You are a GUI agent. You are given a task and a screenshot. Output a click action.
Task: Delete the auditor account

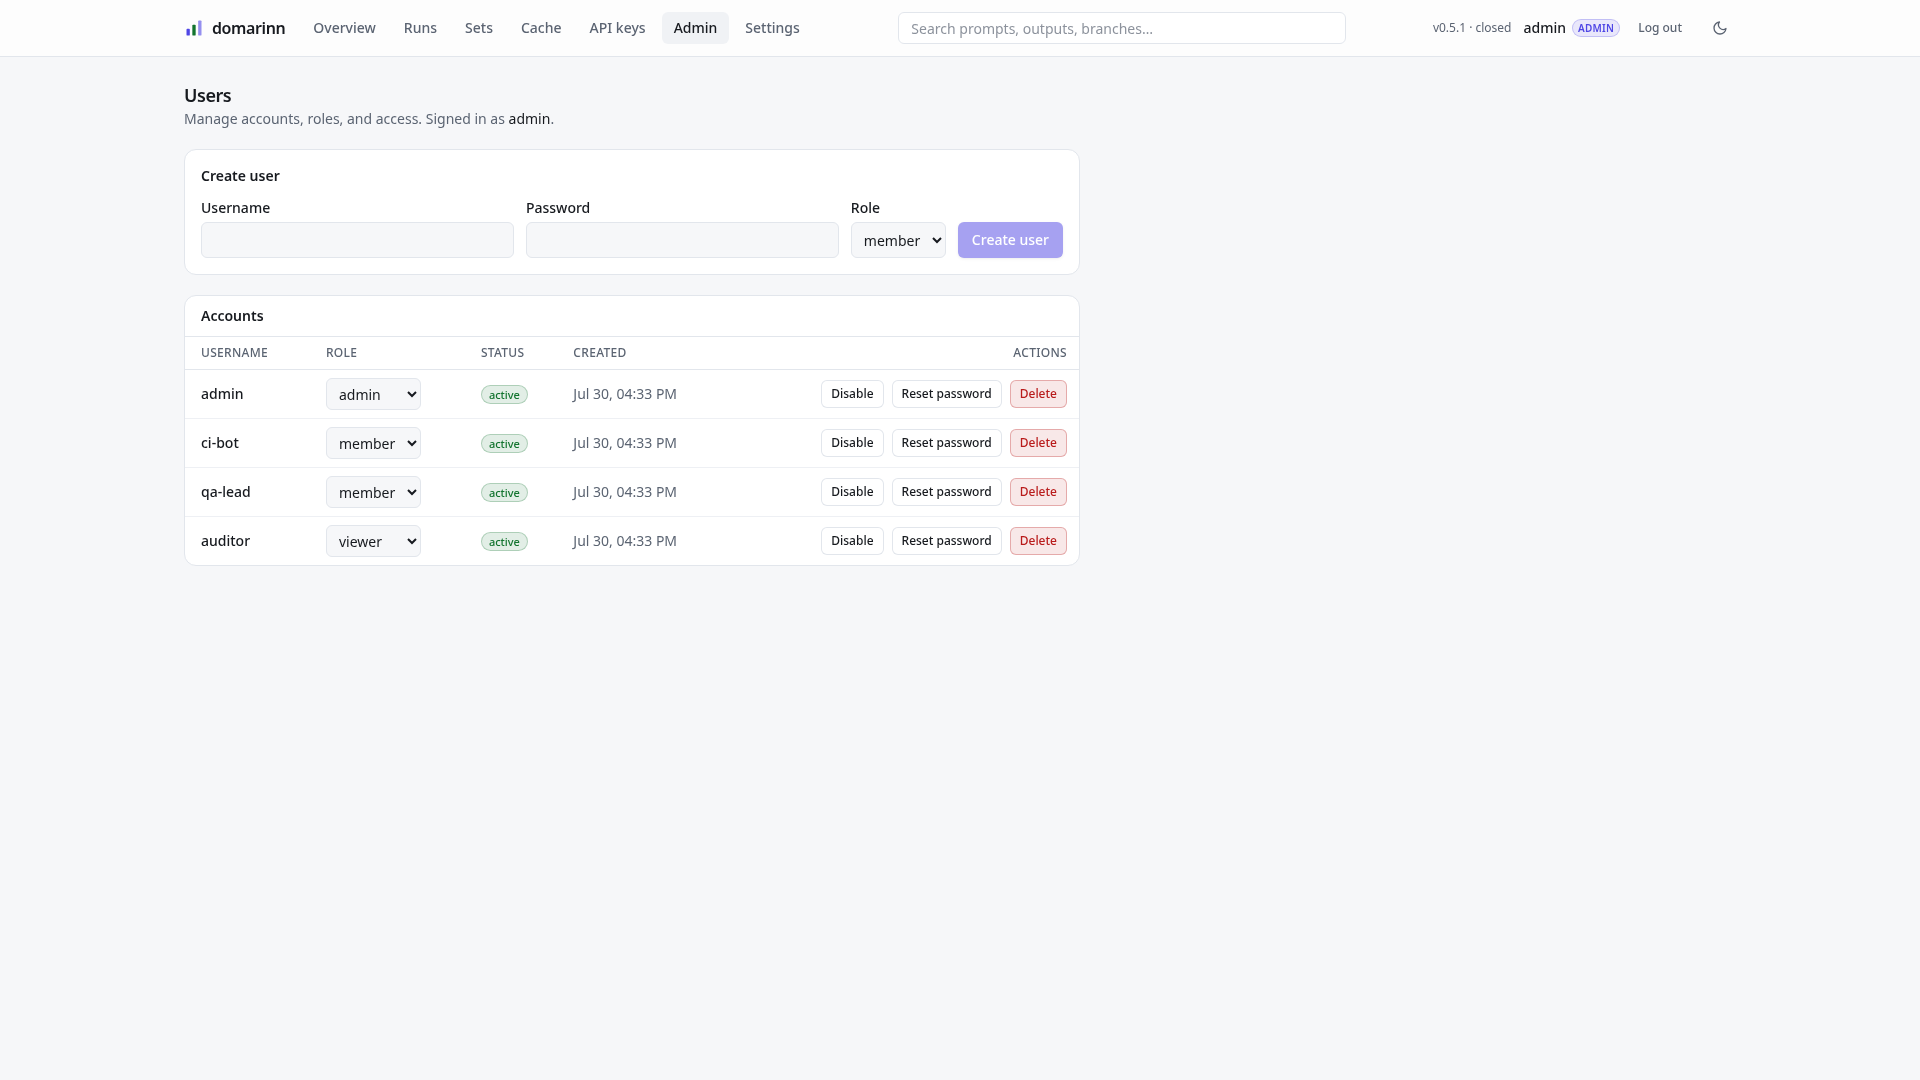pyautogui.click(x=1038, y=541)
